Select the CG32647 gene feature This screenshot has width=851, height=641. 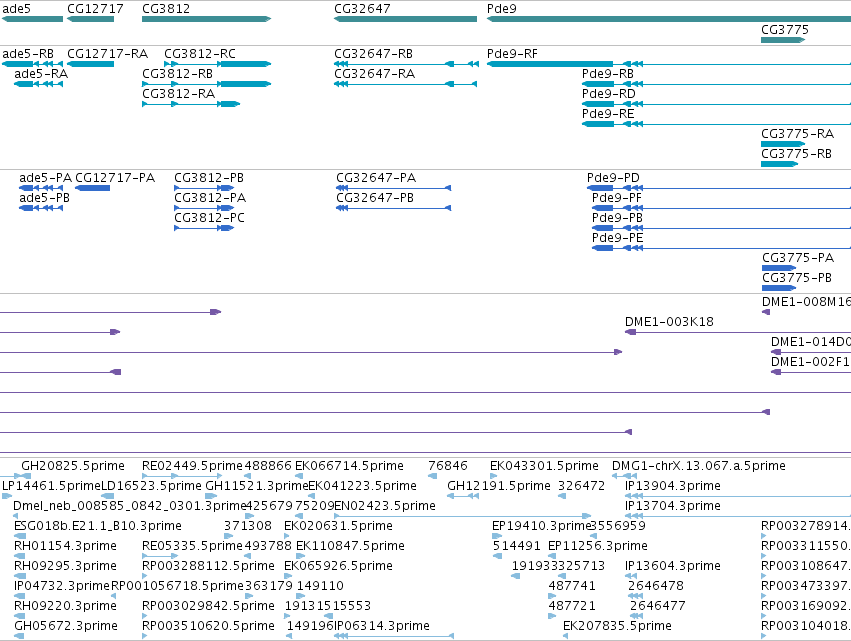405,19
